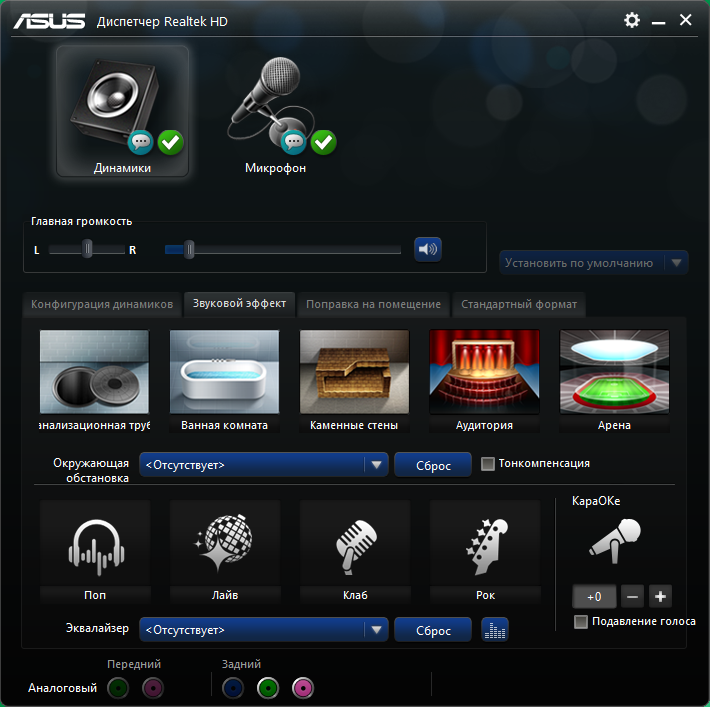710x707 pixels.
Task: Close the Диспетчер Realtek HD window
Action: click(x=686, y=20)
